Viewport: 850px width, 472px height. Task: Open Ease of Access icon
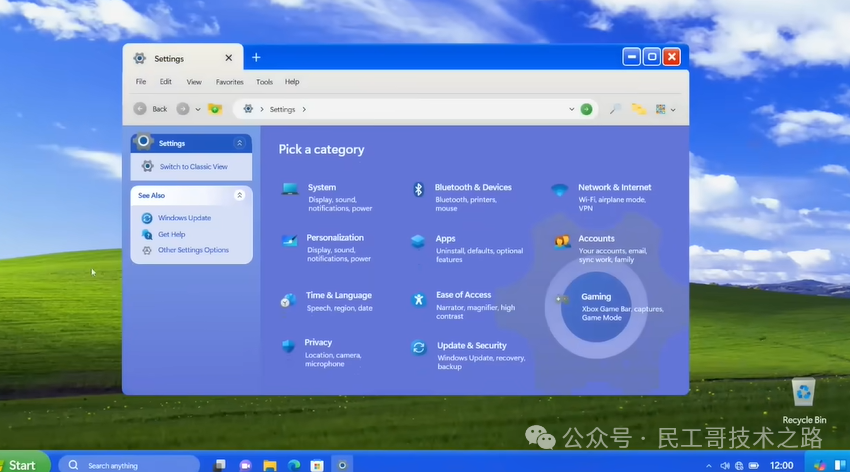coord(418,299)
